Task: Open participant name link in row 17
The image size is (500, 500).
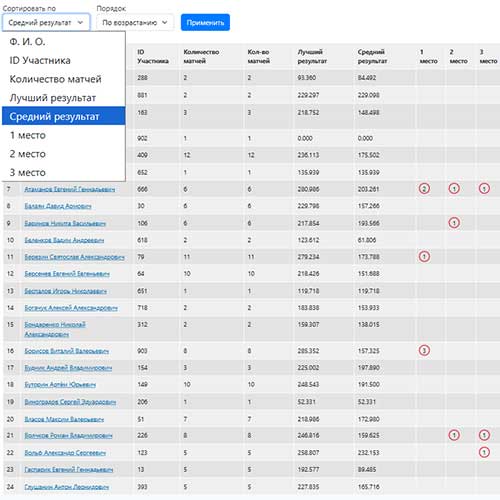Action: tap(68, 368)
